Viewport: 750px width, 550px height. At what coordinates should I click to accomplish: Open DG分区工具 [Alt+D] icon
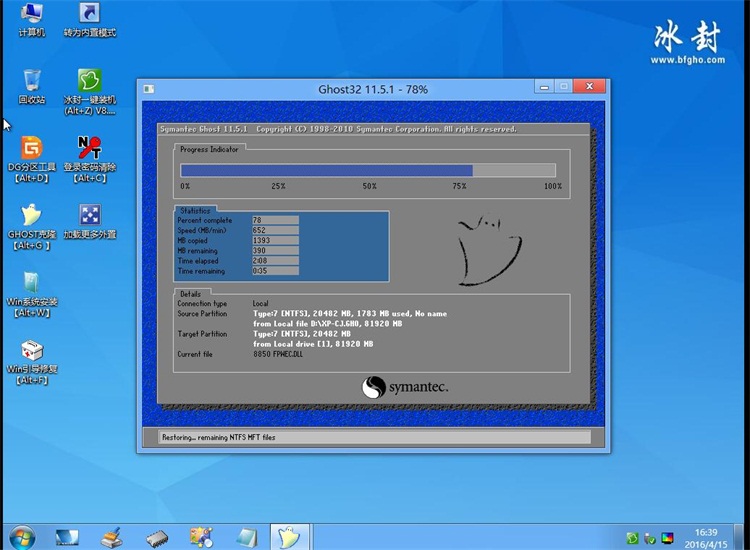[x=32, y=159]
